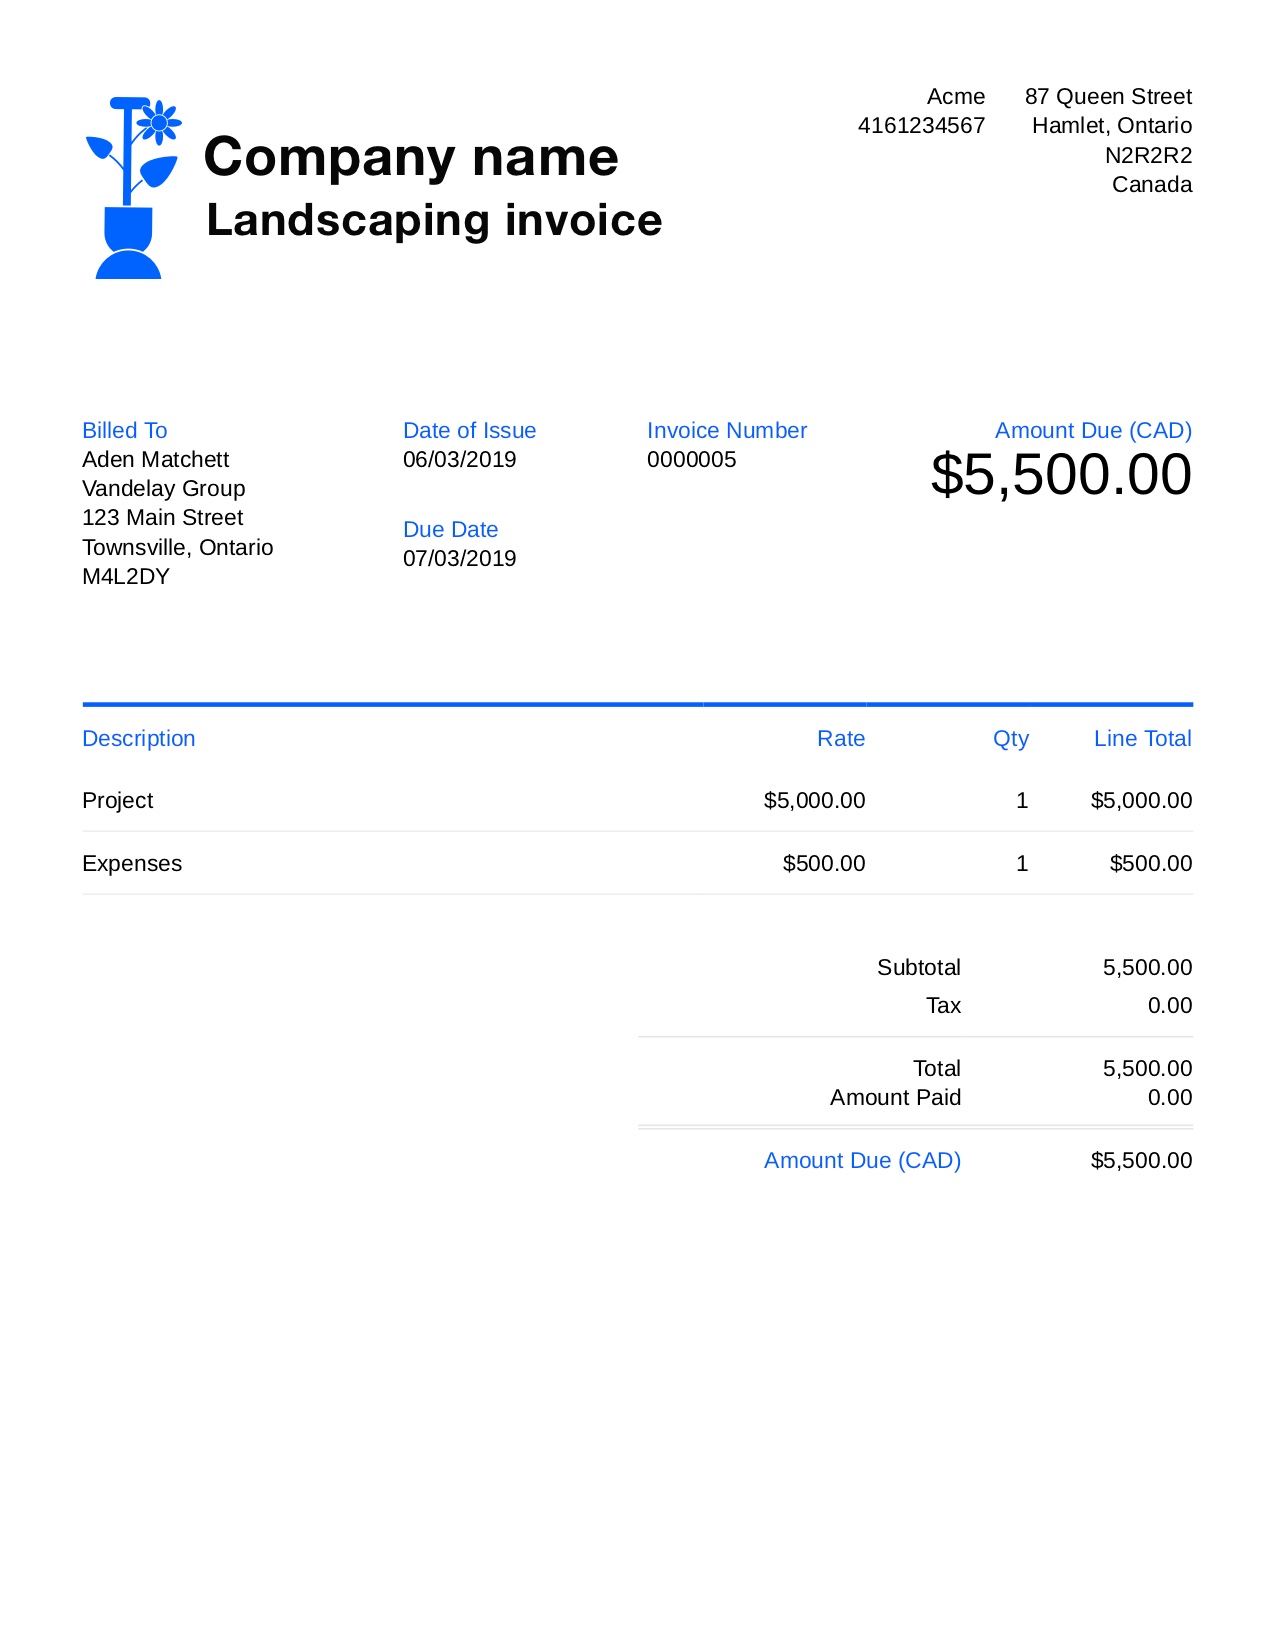Click the 'Line Total' column header
Viewport: 1275px width, 1650px height.
pos(1143,738)
